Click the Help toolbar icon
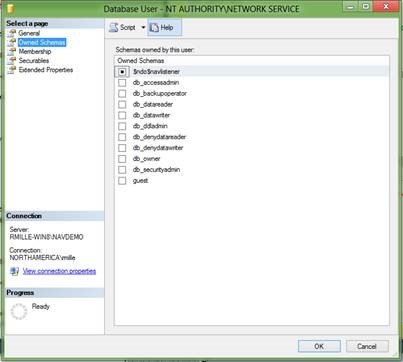The width and height of the screenshot is (403, 362). point(154,27)
